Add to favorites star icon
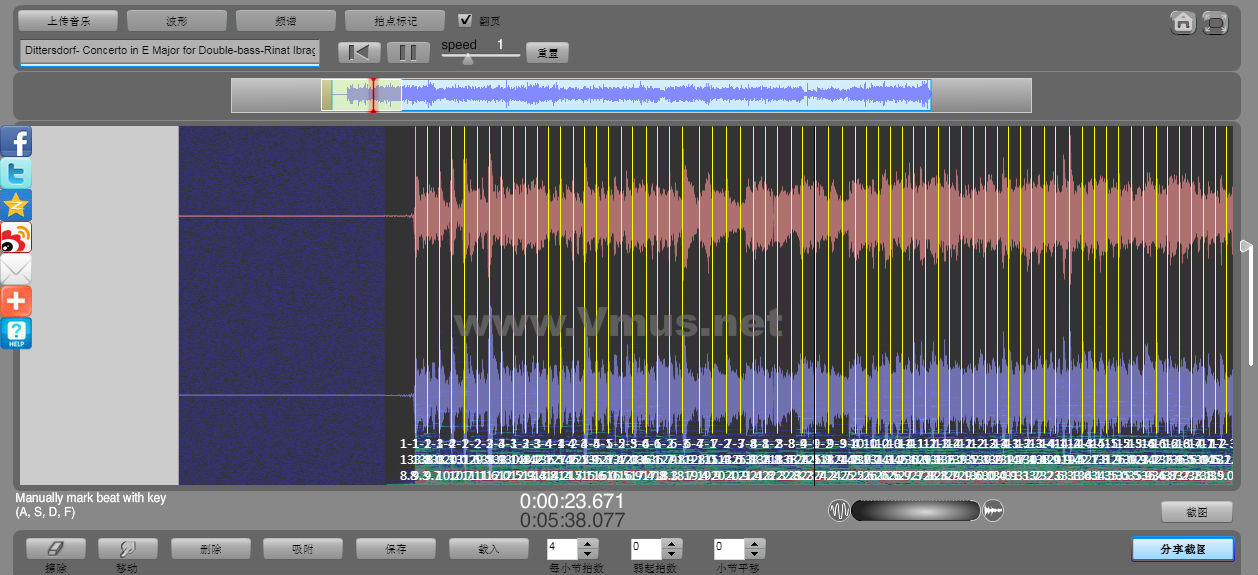This screenshot has height=575, width=1258. point(16,205)
